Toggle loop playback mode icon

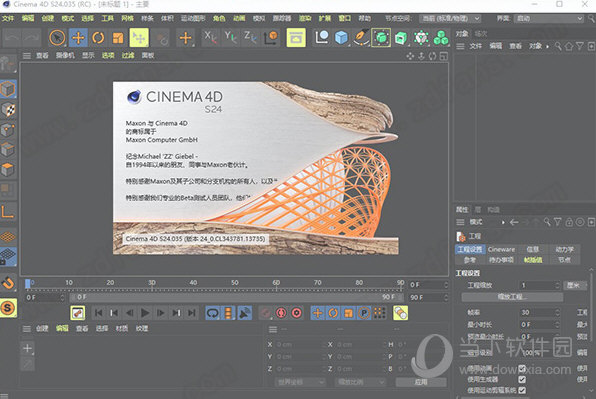coord(212,313)
